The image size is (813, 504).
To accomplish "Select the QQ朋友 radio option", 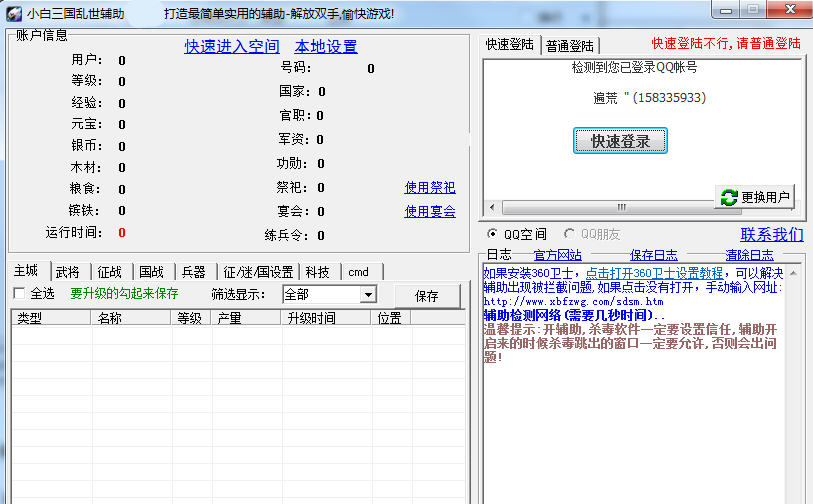I will [x=569, y=234].
